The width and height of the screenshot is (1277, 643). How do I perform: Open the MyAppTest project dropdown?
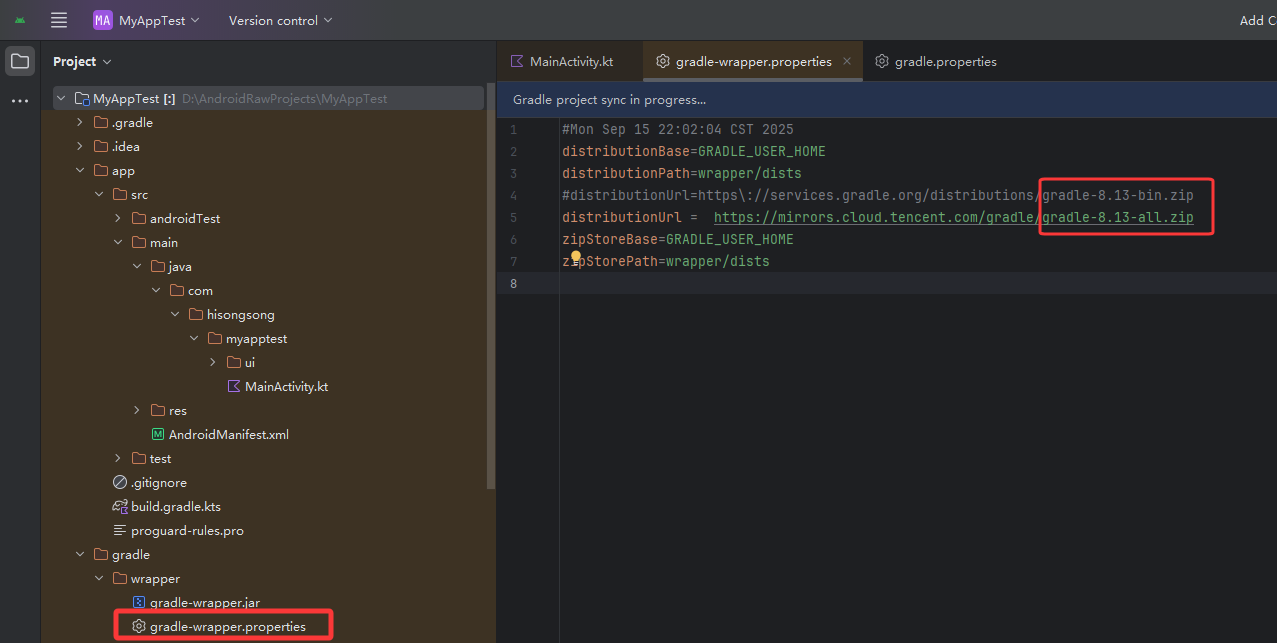pos(147,20)
